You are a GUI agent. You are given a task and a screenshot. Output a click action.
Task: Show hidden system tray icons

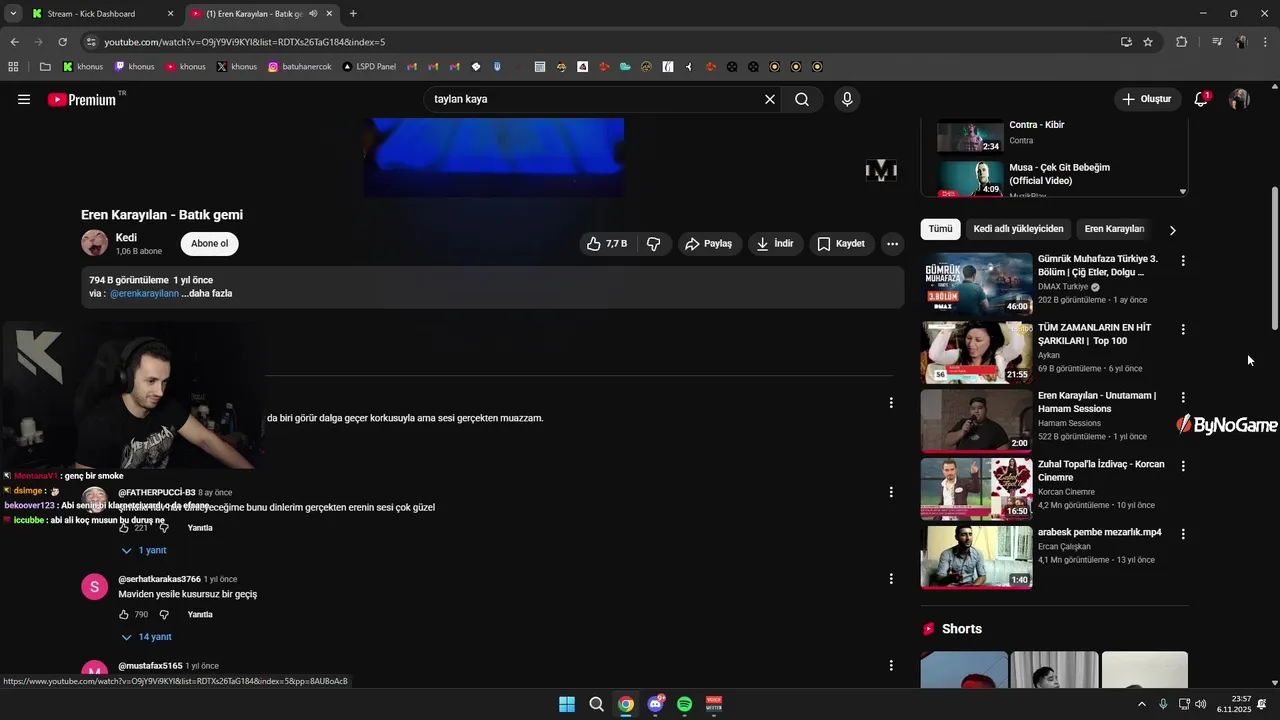coord(1142,704)
